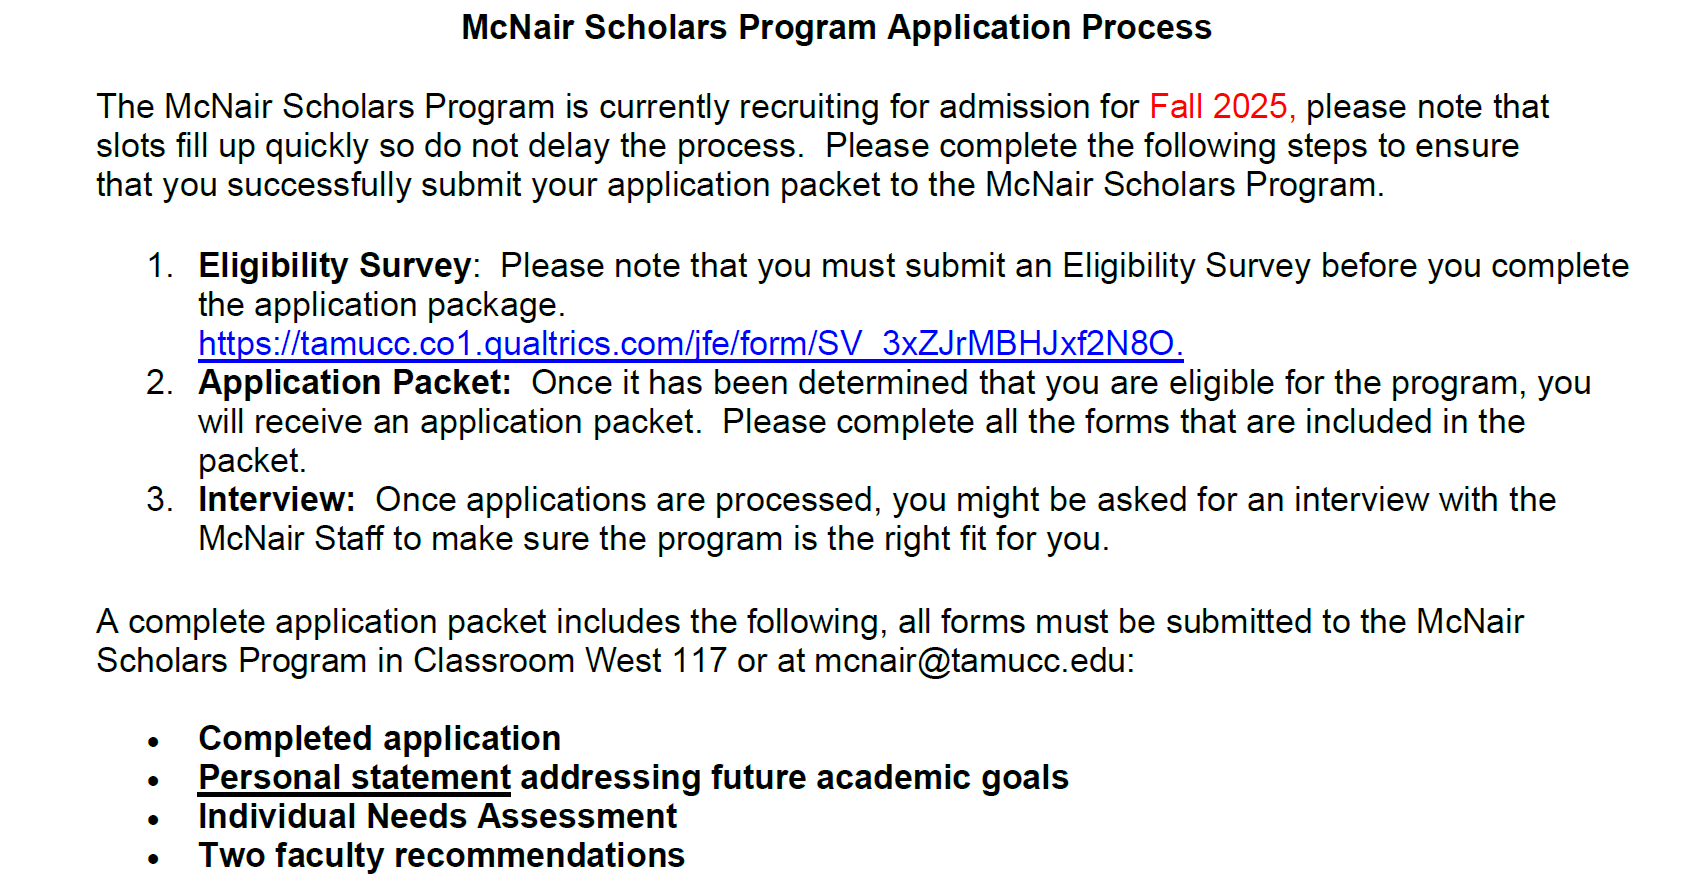Click the 'Individual Needs Assessment' bullet item
Image resolution: width=1694 pixels, height=883 pixels.
437,817
